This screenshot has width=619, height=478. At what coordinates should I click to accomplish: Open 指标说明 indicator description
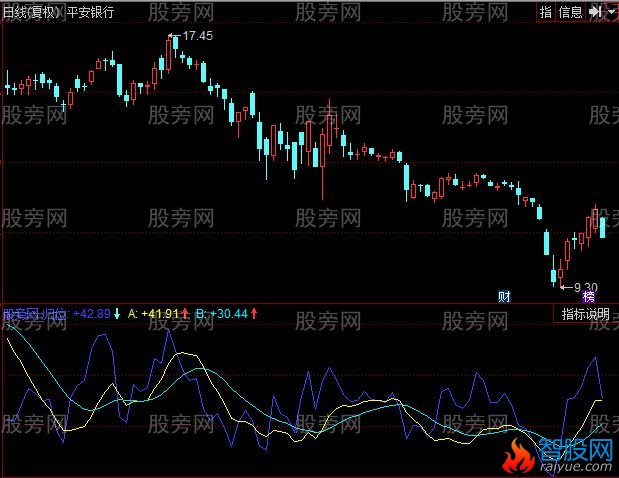point(585,314)
